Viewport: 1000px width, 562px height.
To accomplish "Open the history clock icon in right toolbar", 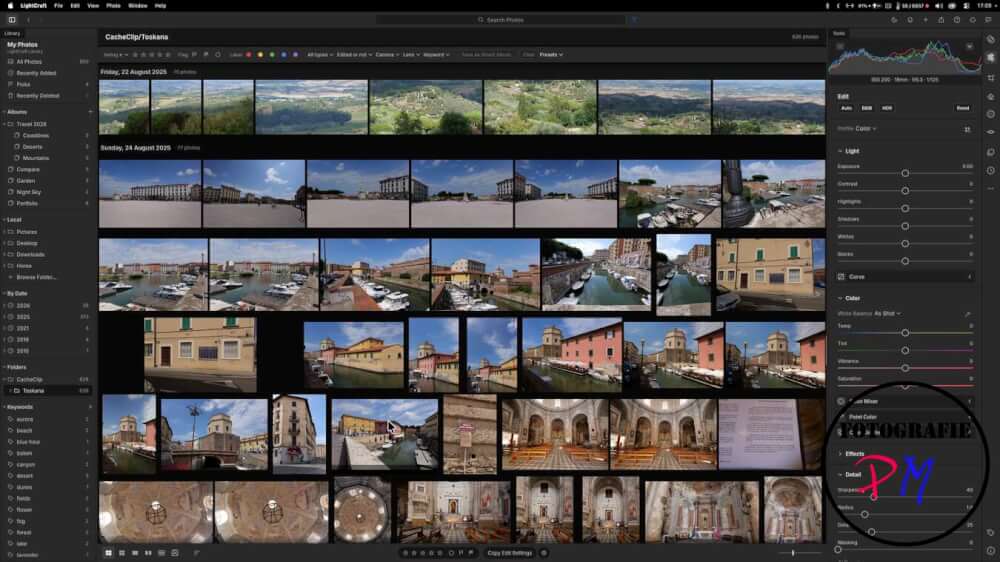I will click(990, 170).
